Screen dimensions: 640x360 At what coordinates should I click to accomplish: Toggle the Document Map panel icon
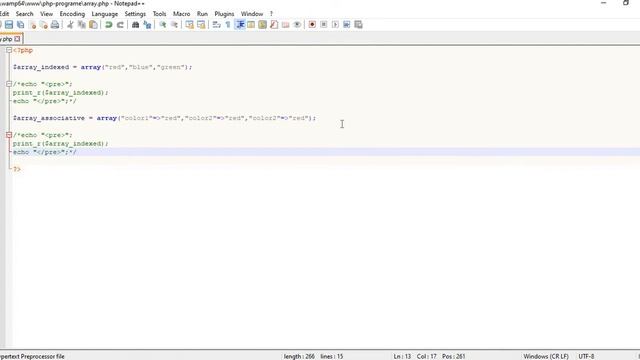[262, 25]
